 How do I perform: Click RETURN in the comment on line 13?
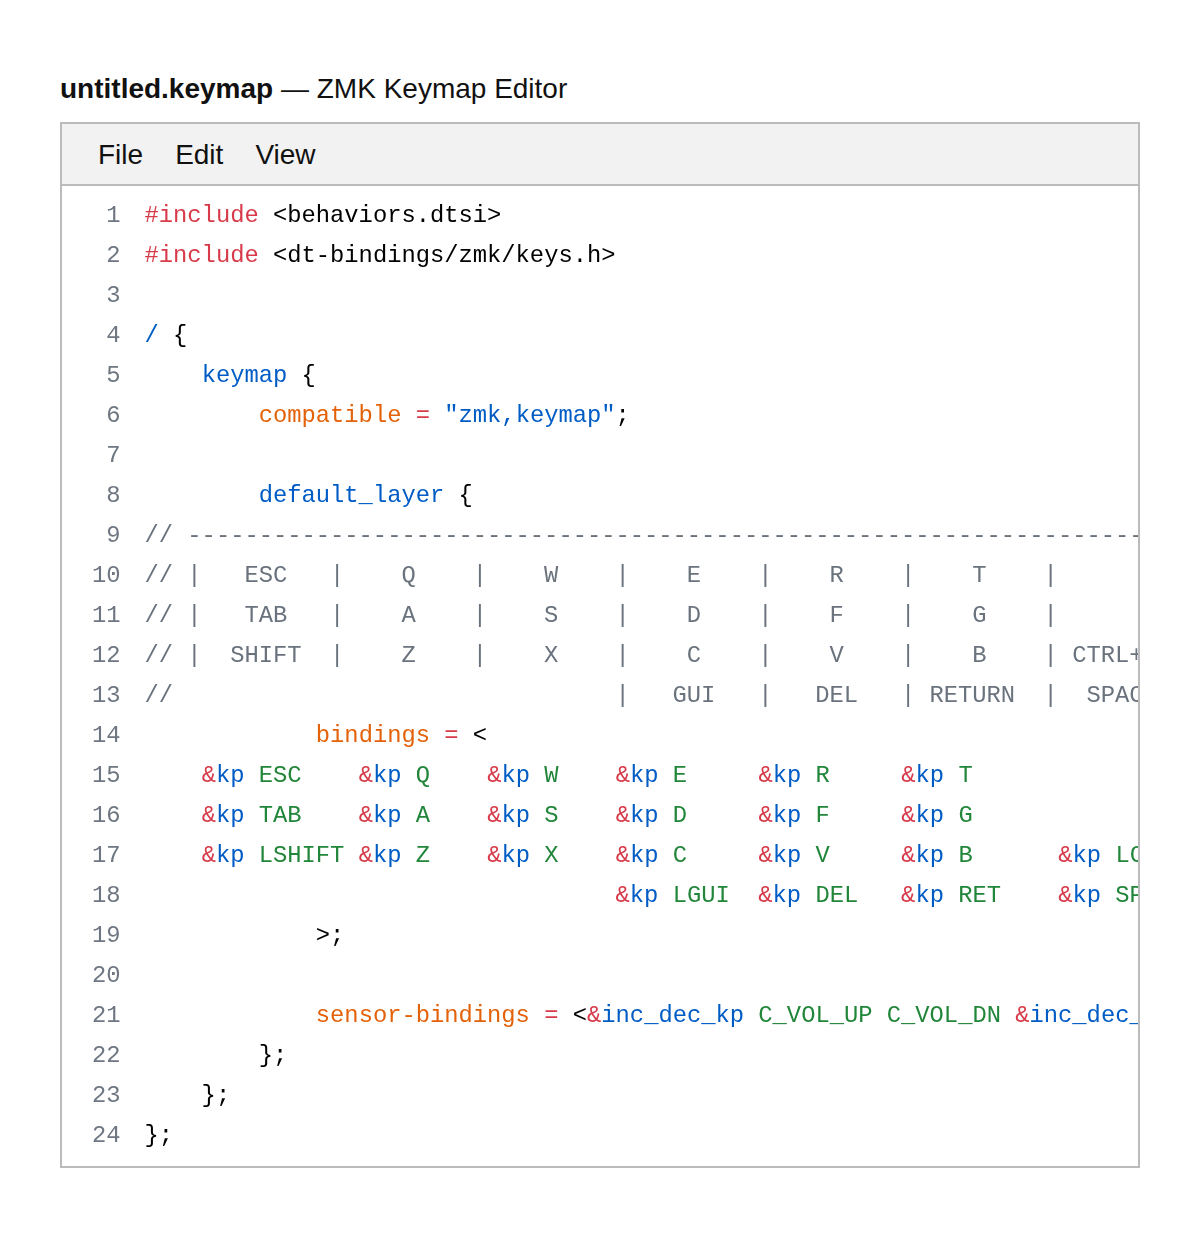click(x=972, y=695)
